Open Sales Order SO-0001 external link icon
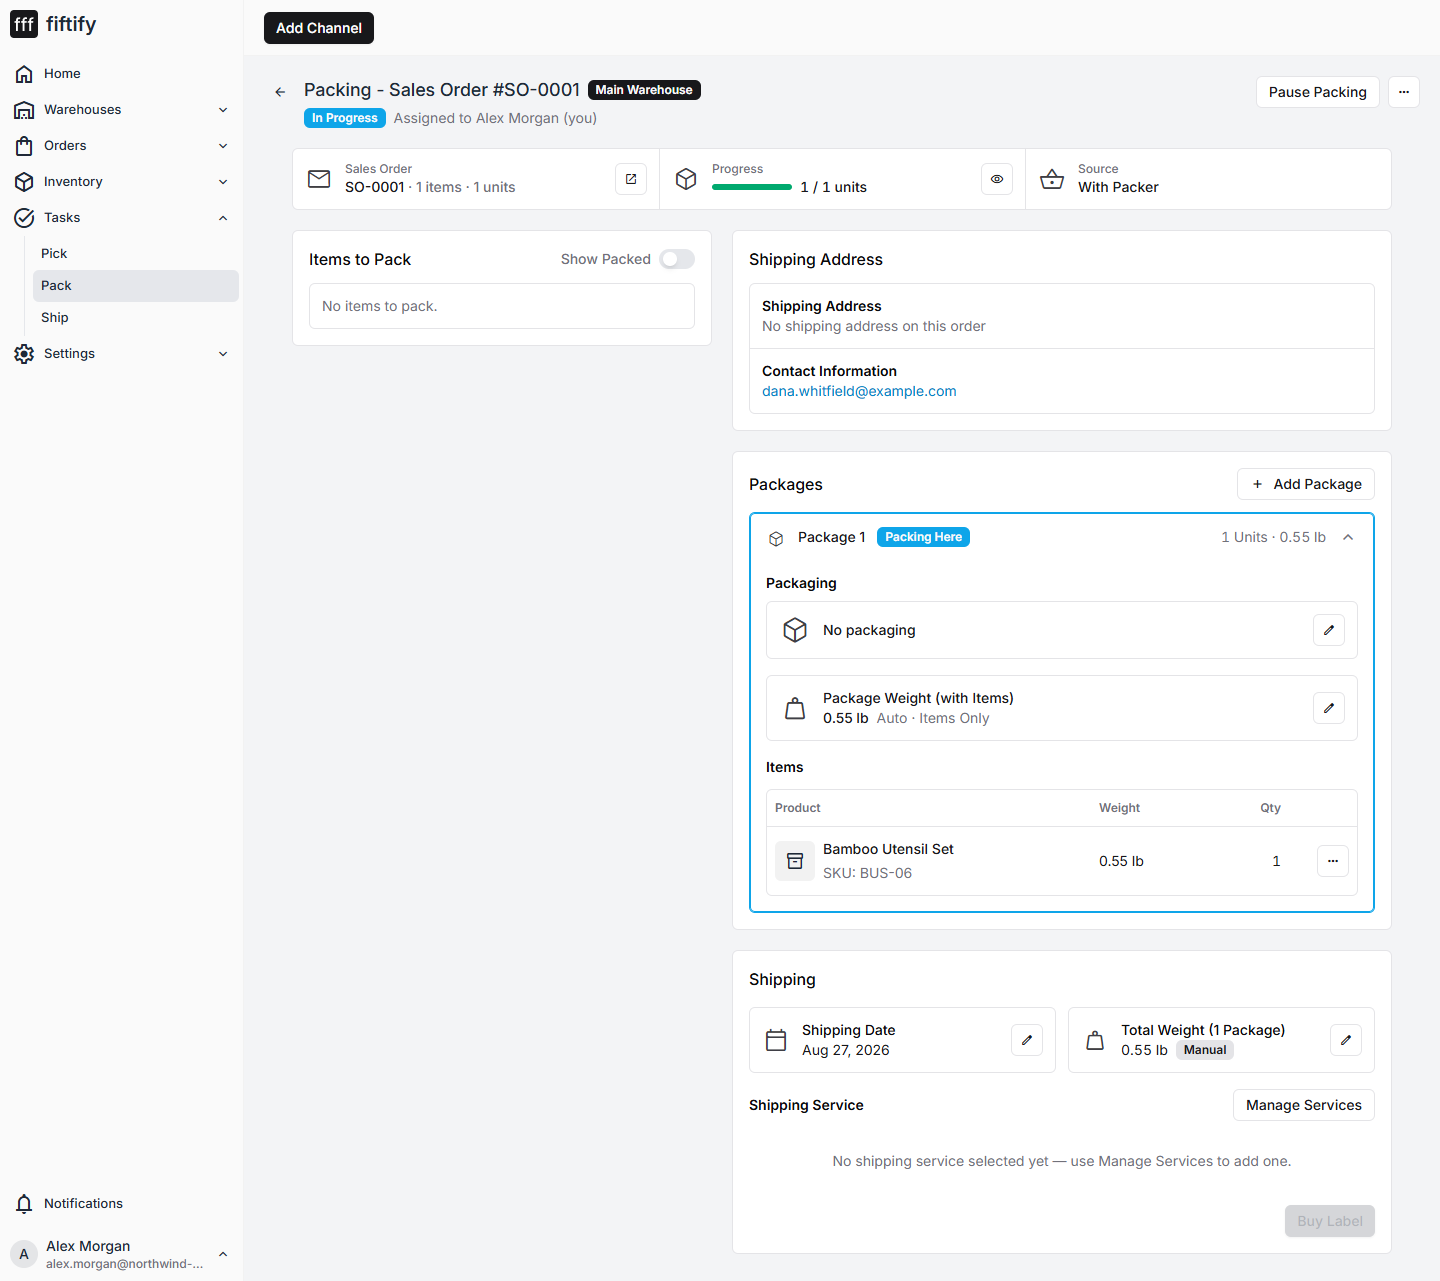The image size is (1440, 1281). [631, 179]
